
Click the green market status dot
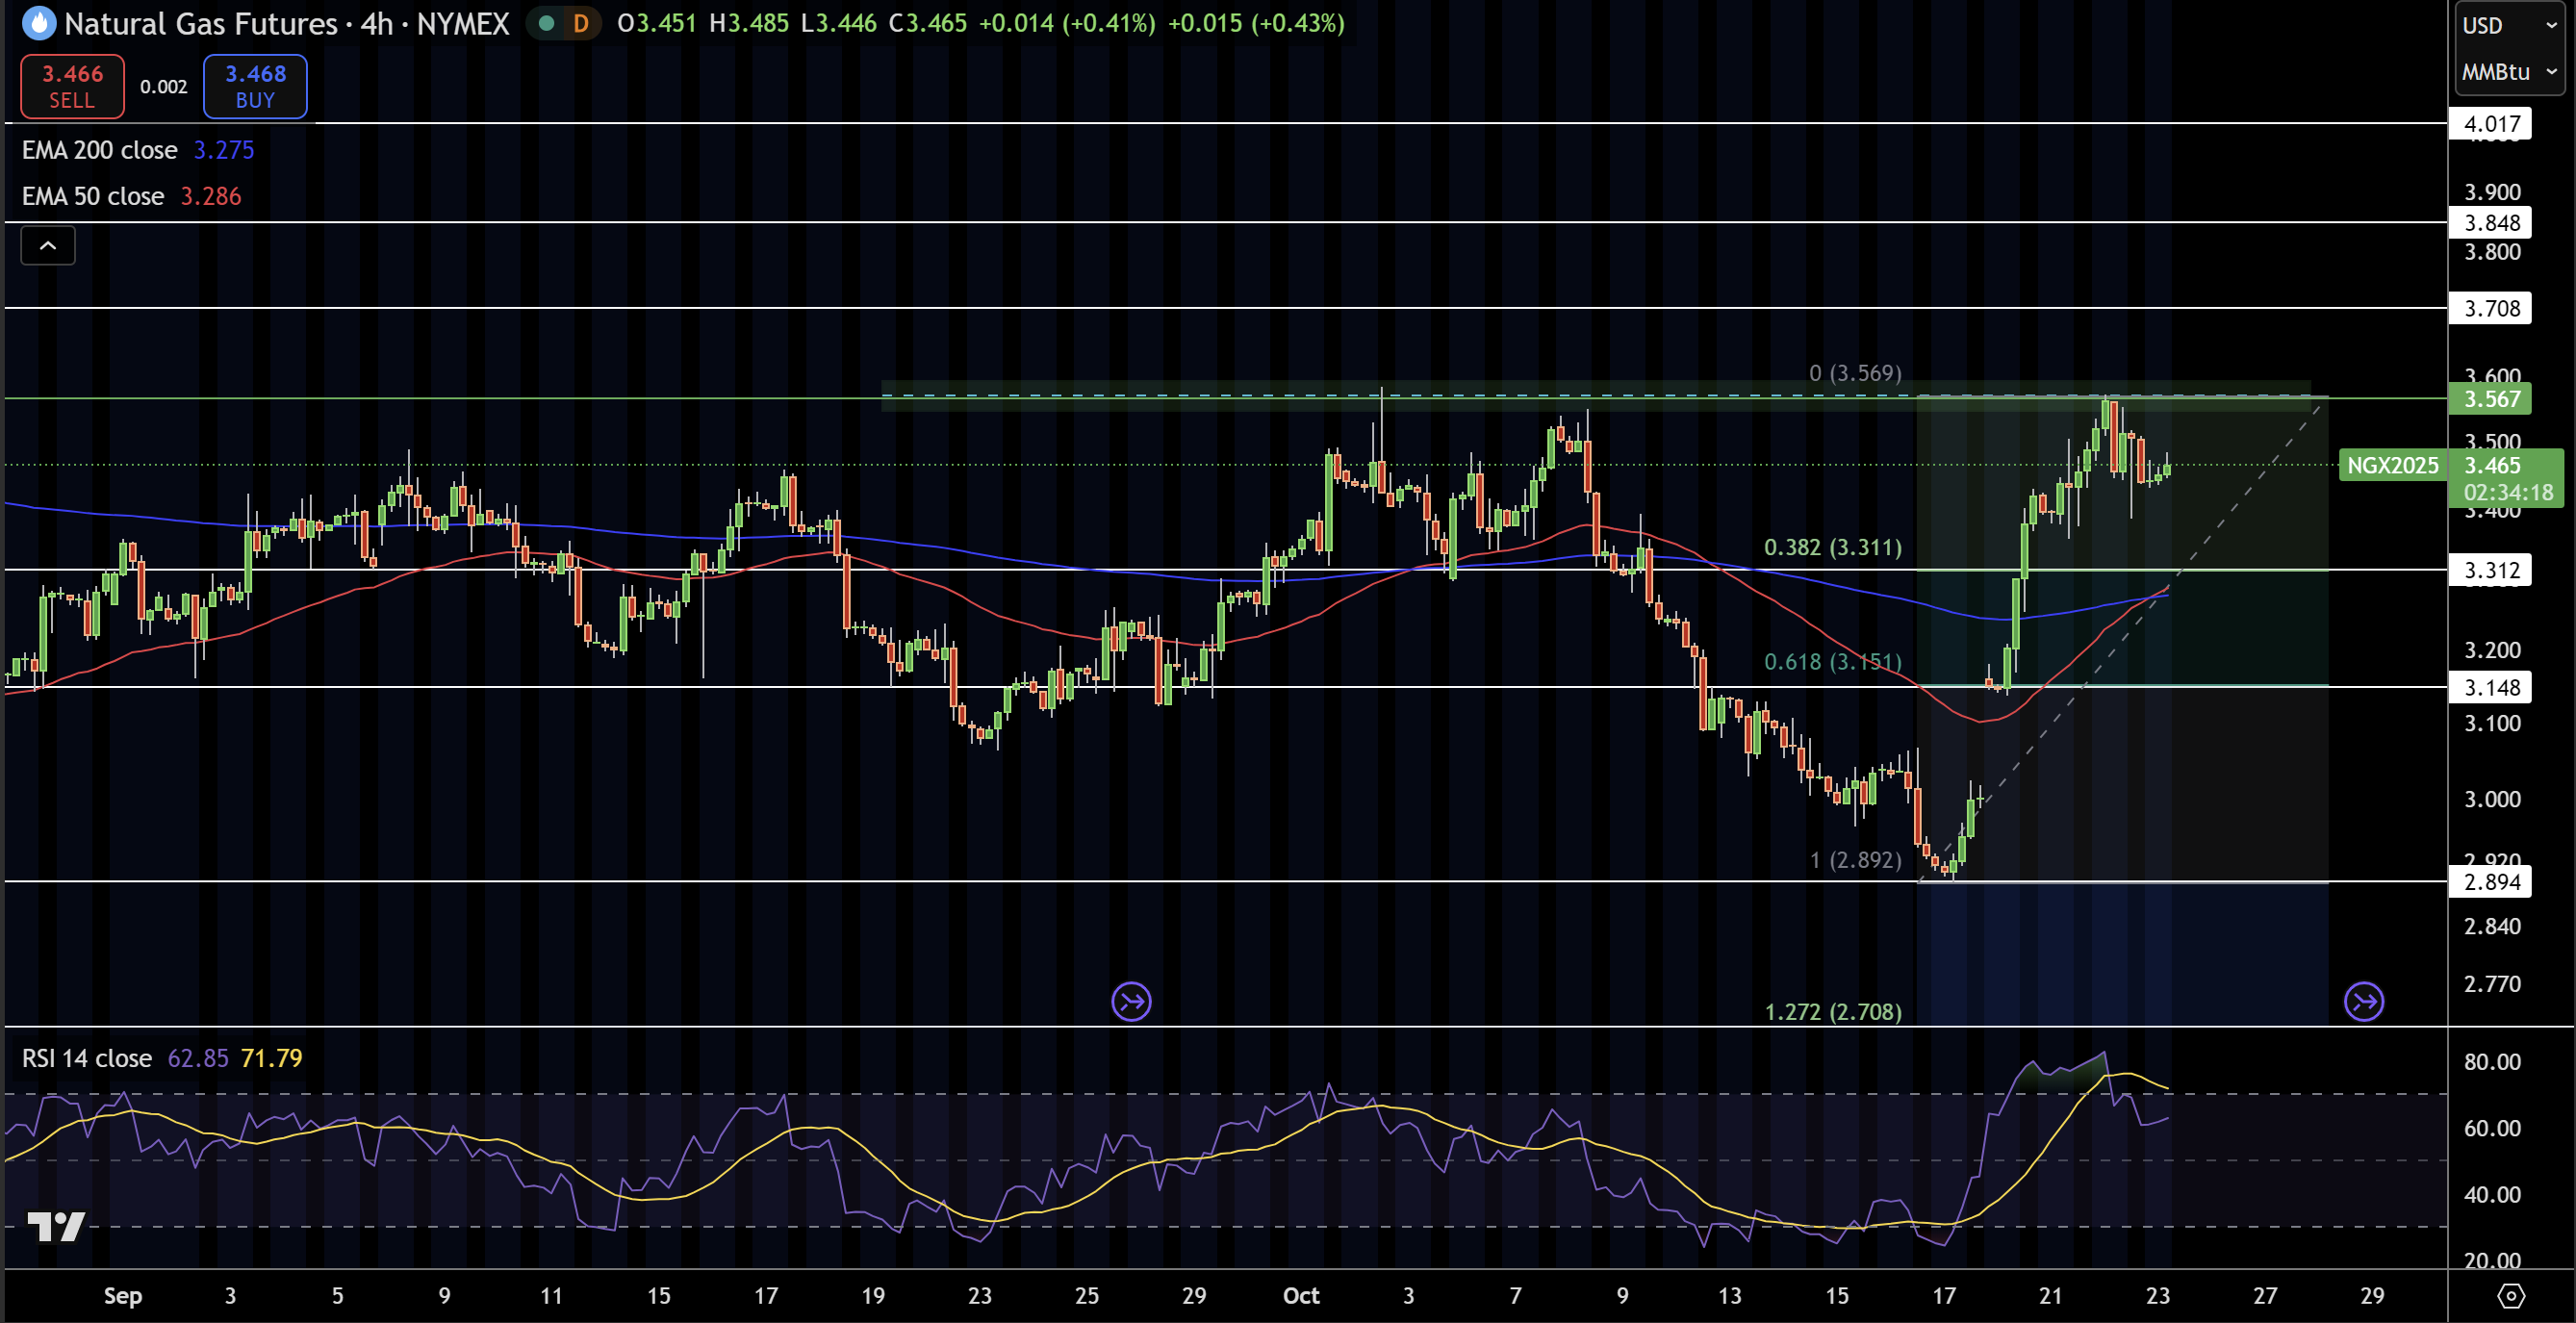546,23
